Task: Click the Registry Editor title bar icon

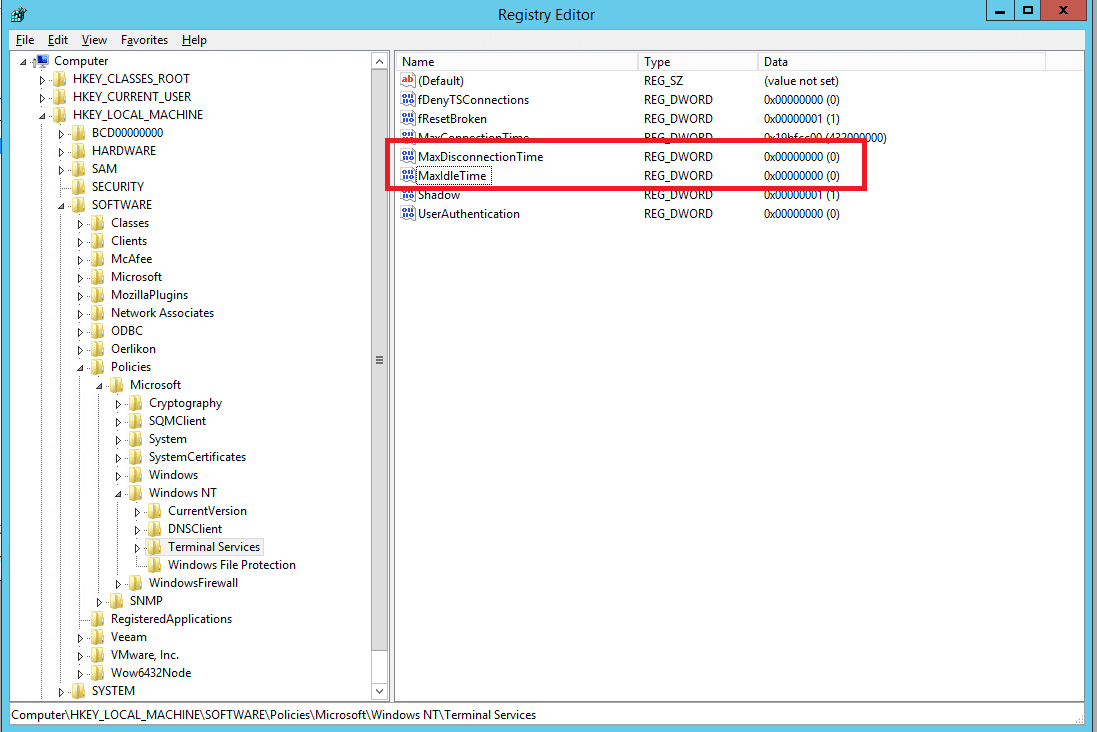Action: [19, 14]
